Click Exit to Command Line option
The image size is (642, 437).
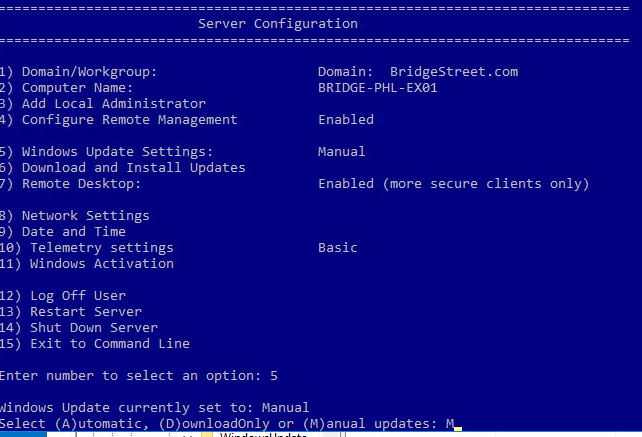pos(108,344)
